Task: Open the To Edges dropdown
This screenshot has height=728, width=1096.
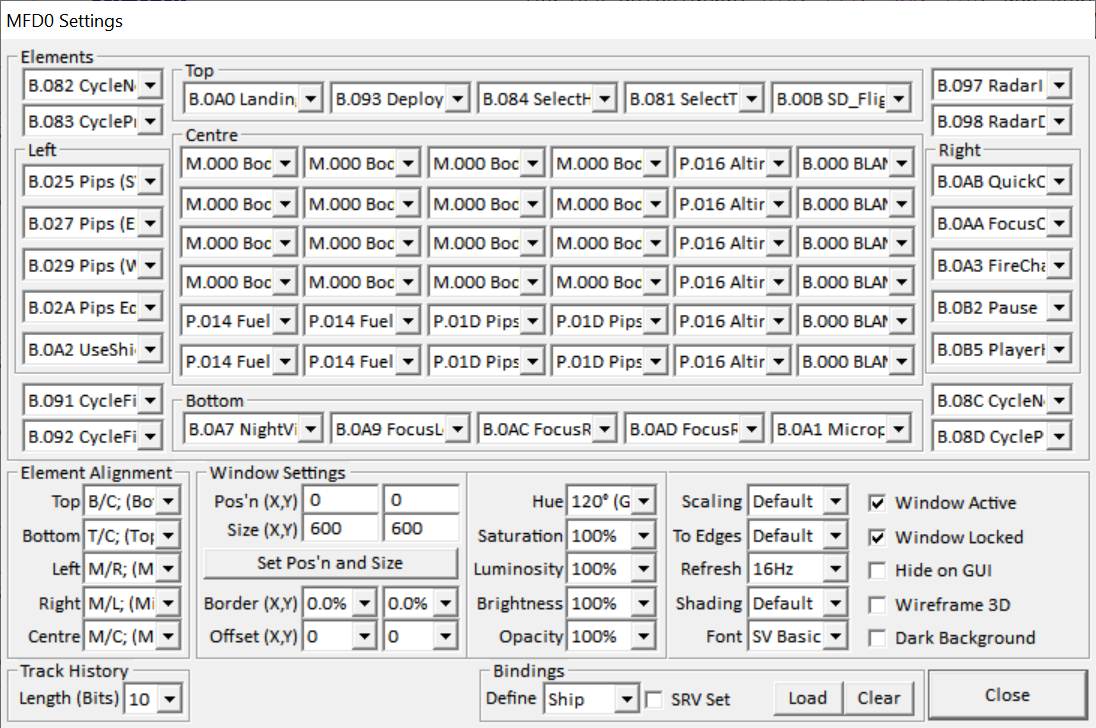Action: 798,536
